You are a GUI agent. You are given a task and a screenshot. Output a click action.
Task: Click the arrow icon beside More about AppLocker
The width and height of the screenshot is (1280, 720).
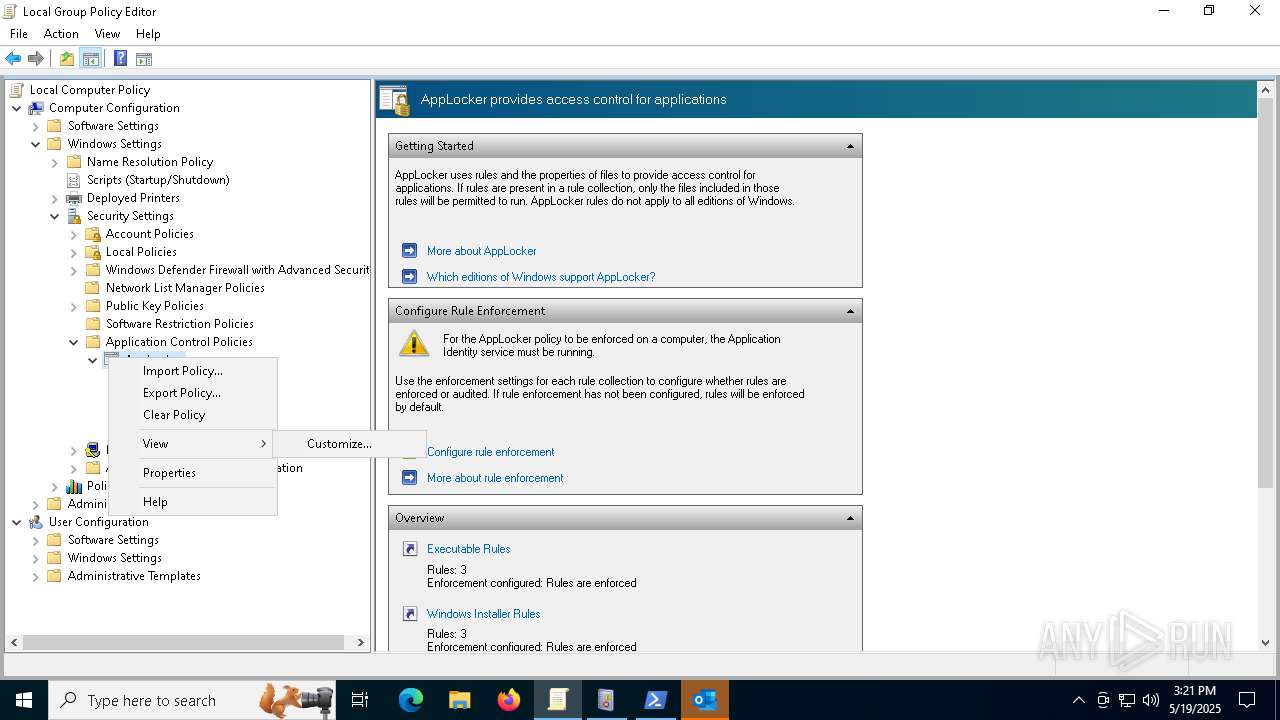[409, 251]
